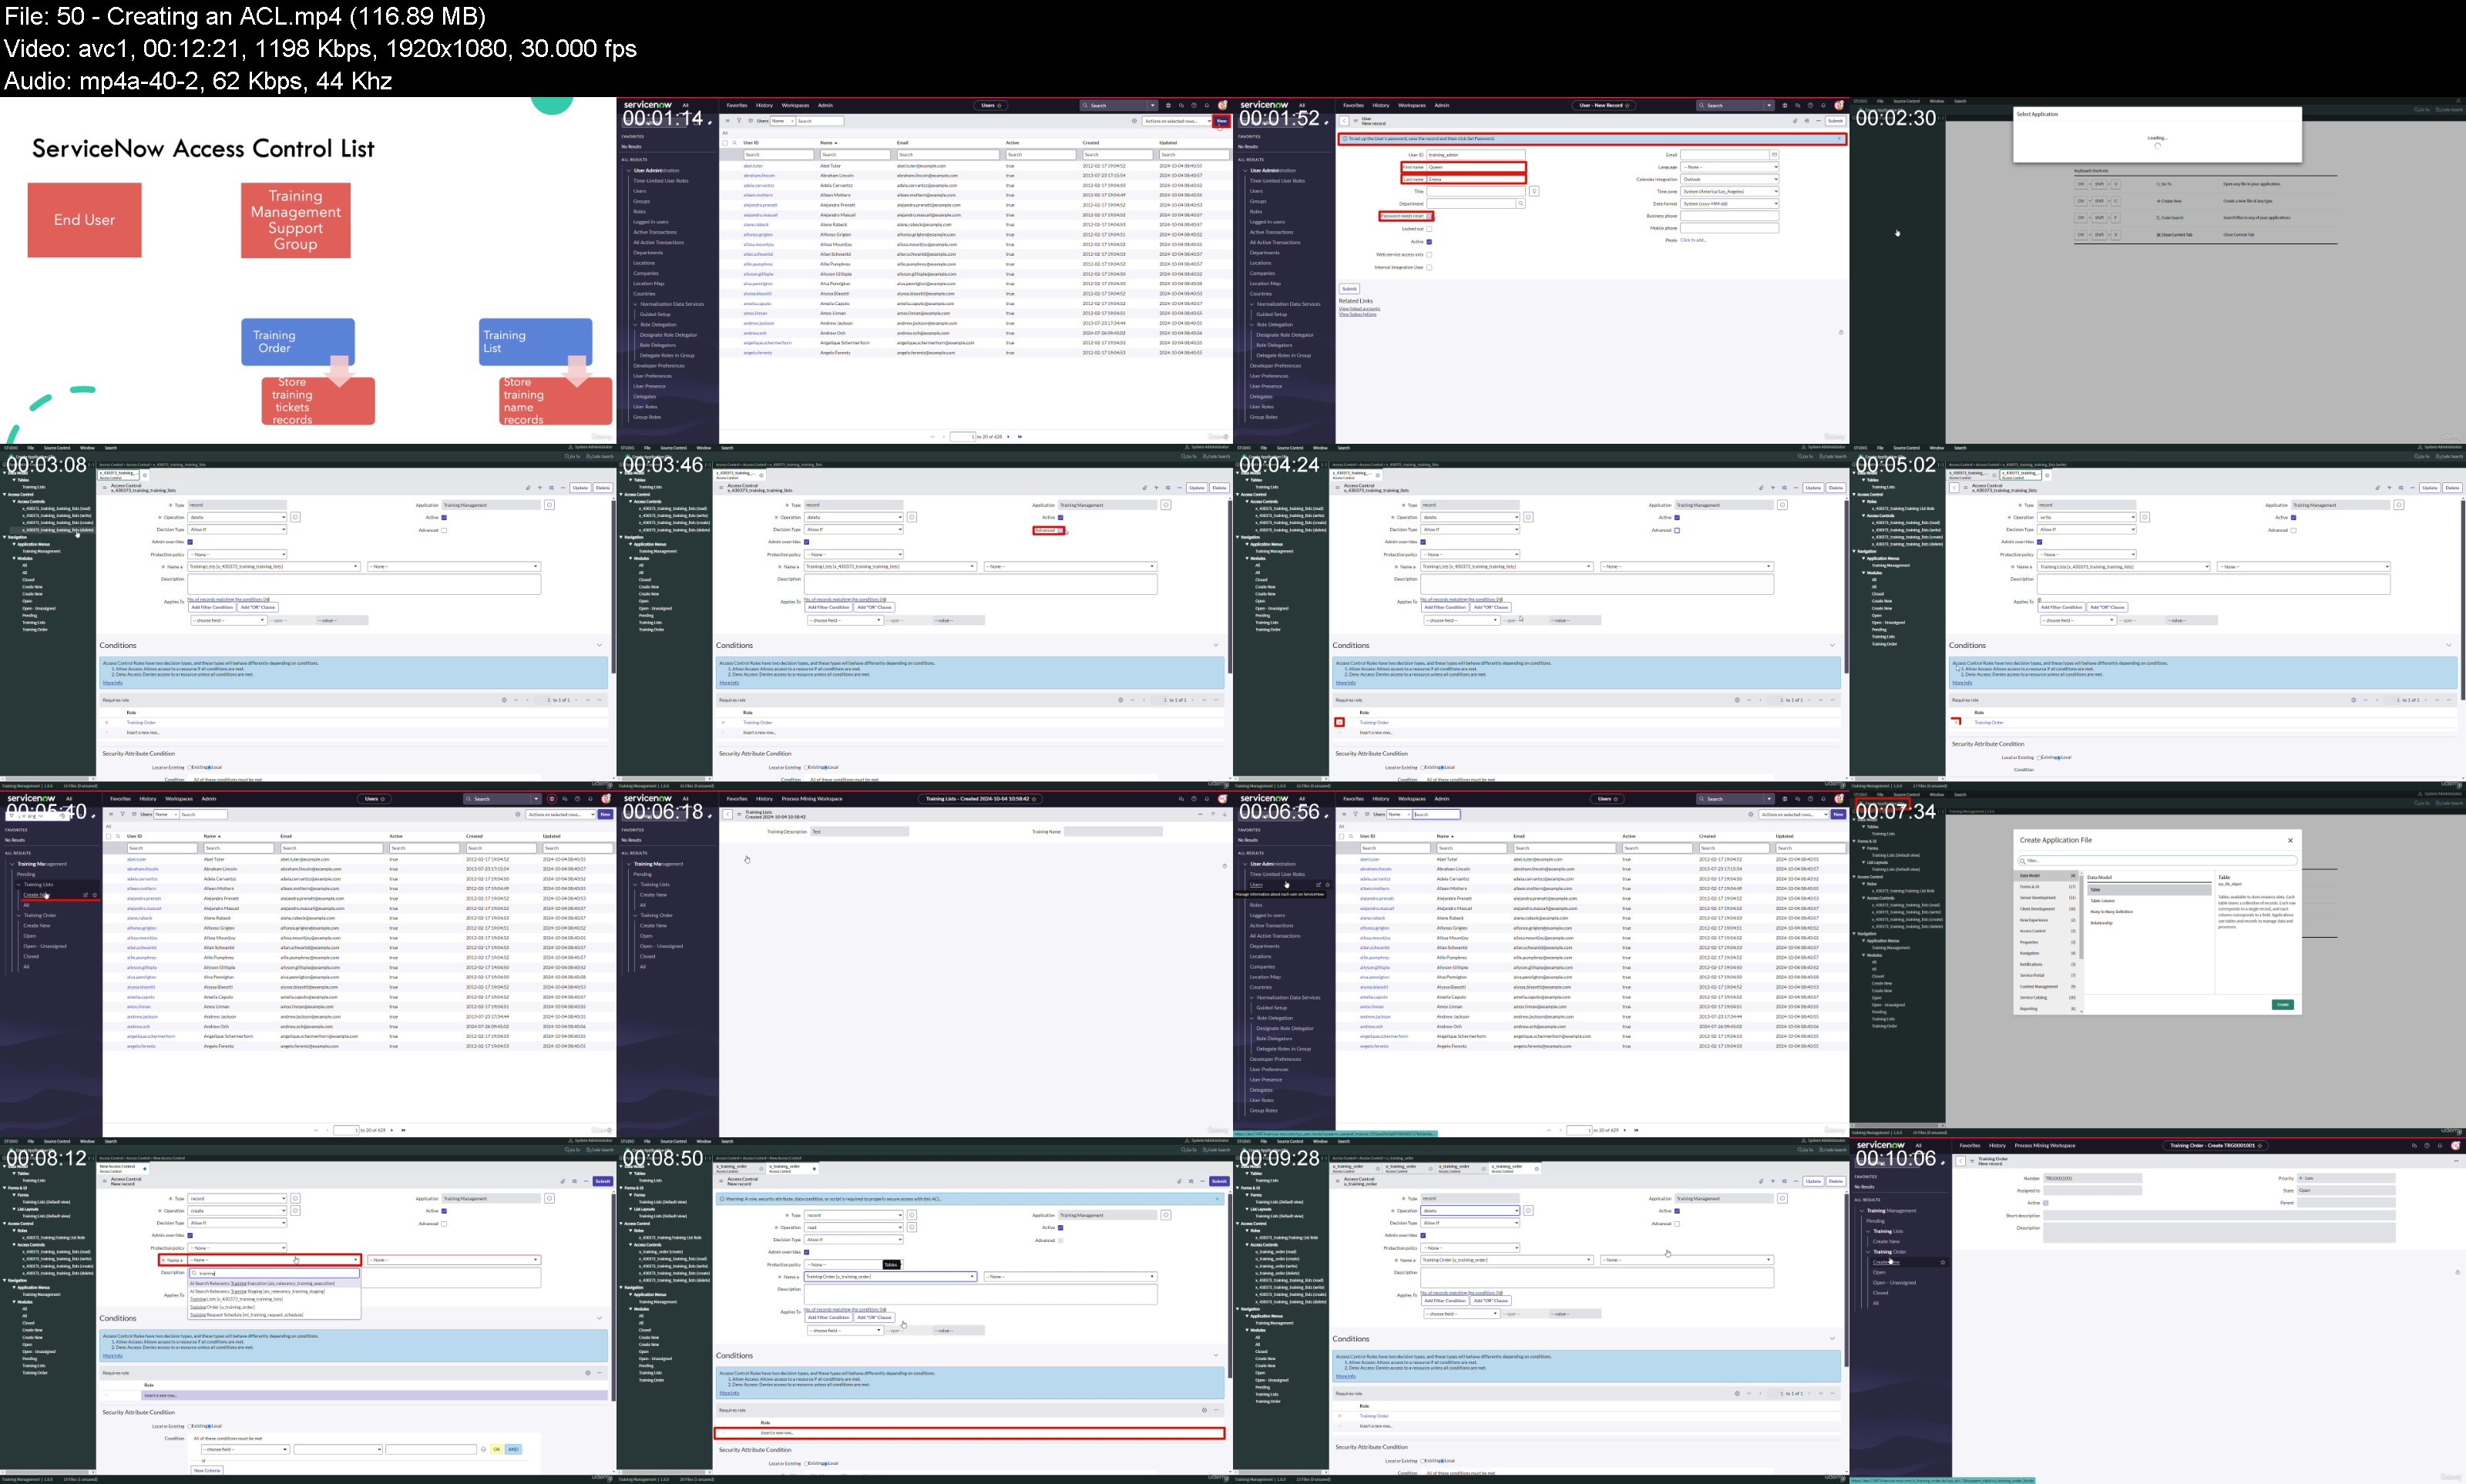Click attachment paperclip in 00:03:08 ACL form
Image resolution: width=2466 pixels, height=1484 pixels.
[528, 488]
